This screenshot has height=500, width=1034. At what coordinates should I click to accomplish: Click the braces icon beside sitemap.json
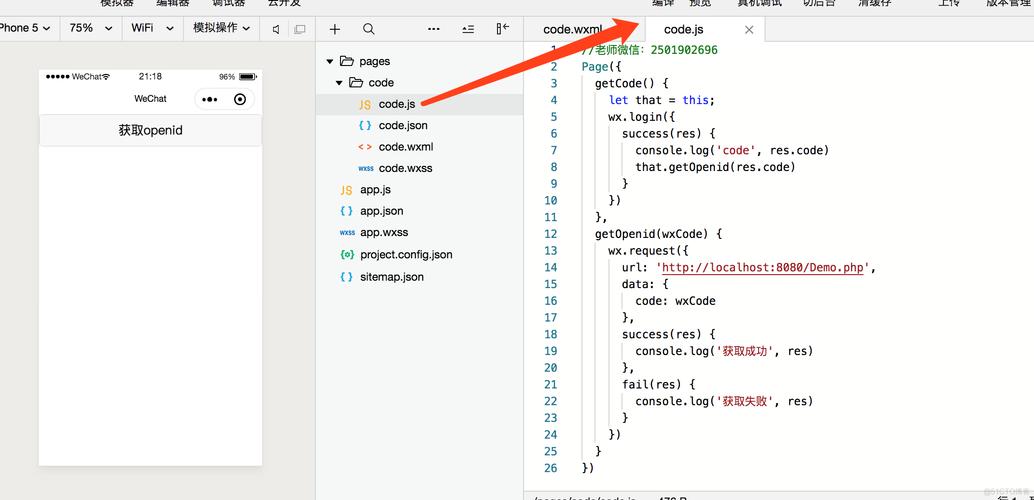pyautogui.click(x=346, y=277)
